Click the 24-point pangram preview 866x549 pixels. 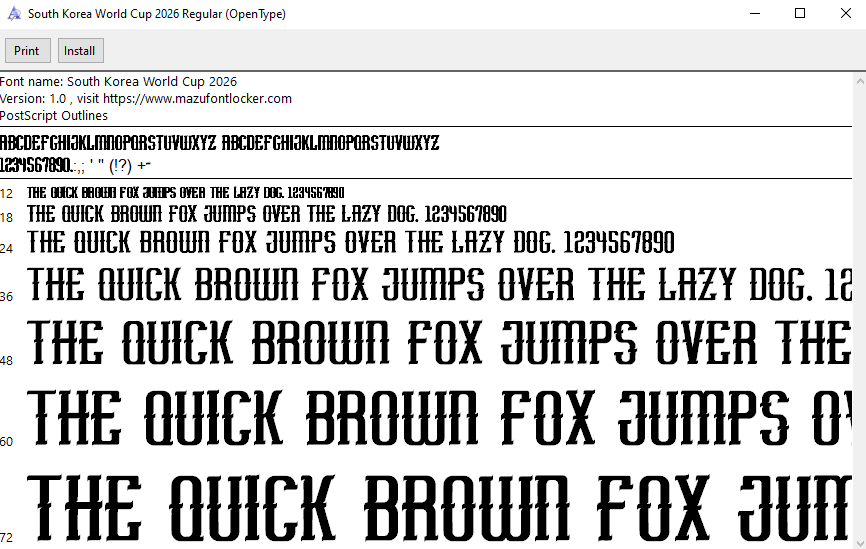pos(351,242)
